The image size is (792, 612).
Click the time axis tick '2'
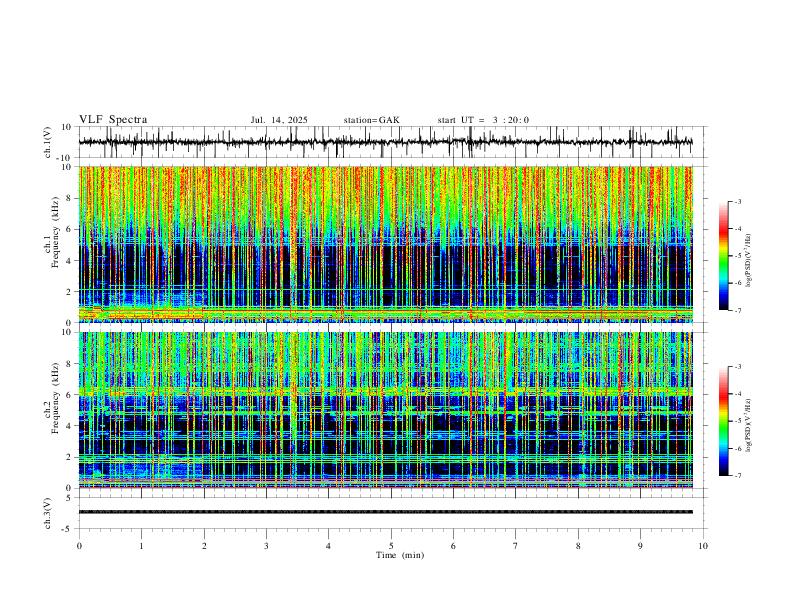click(204, 546)
